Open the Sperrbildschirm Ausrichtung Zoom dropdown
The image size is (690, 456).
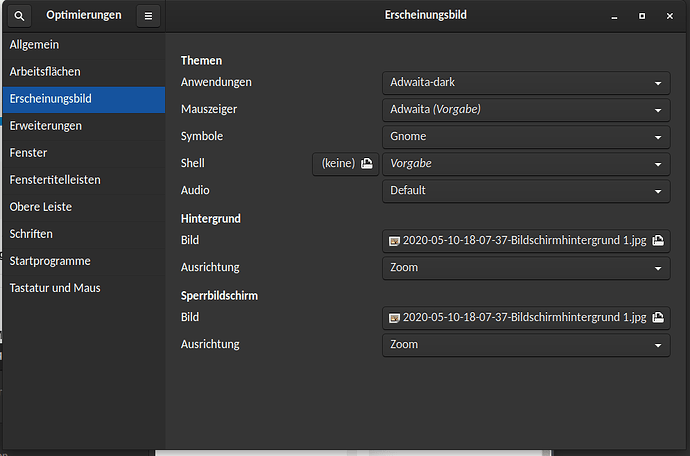point(526,345)
